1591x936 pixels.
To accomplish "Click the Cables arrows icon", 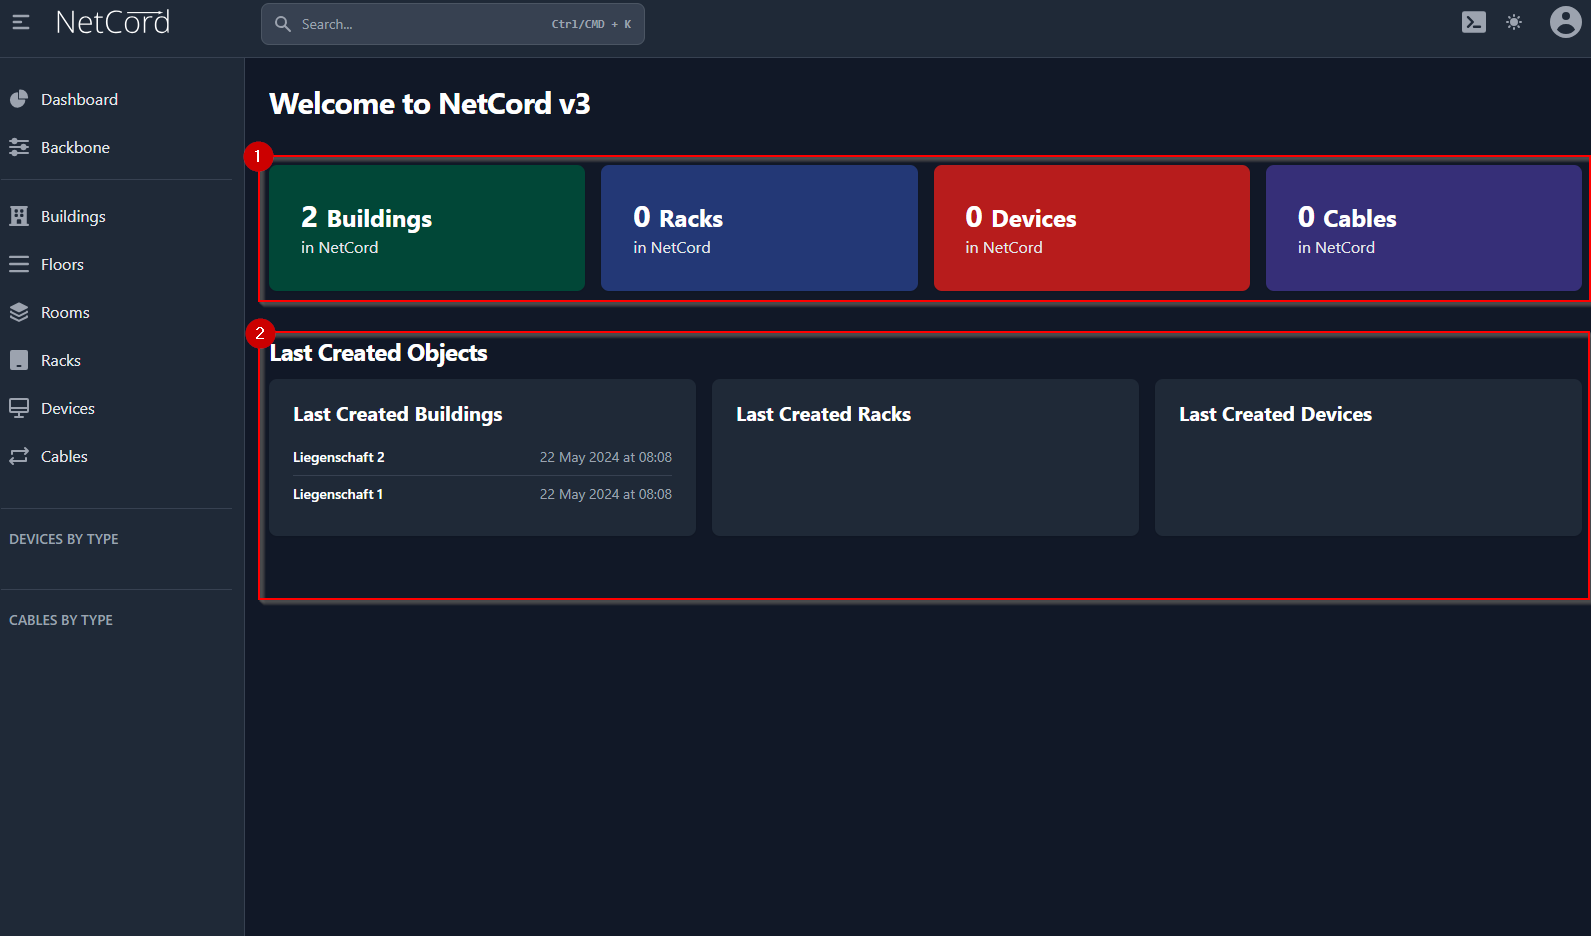I will [19, 456].
